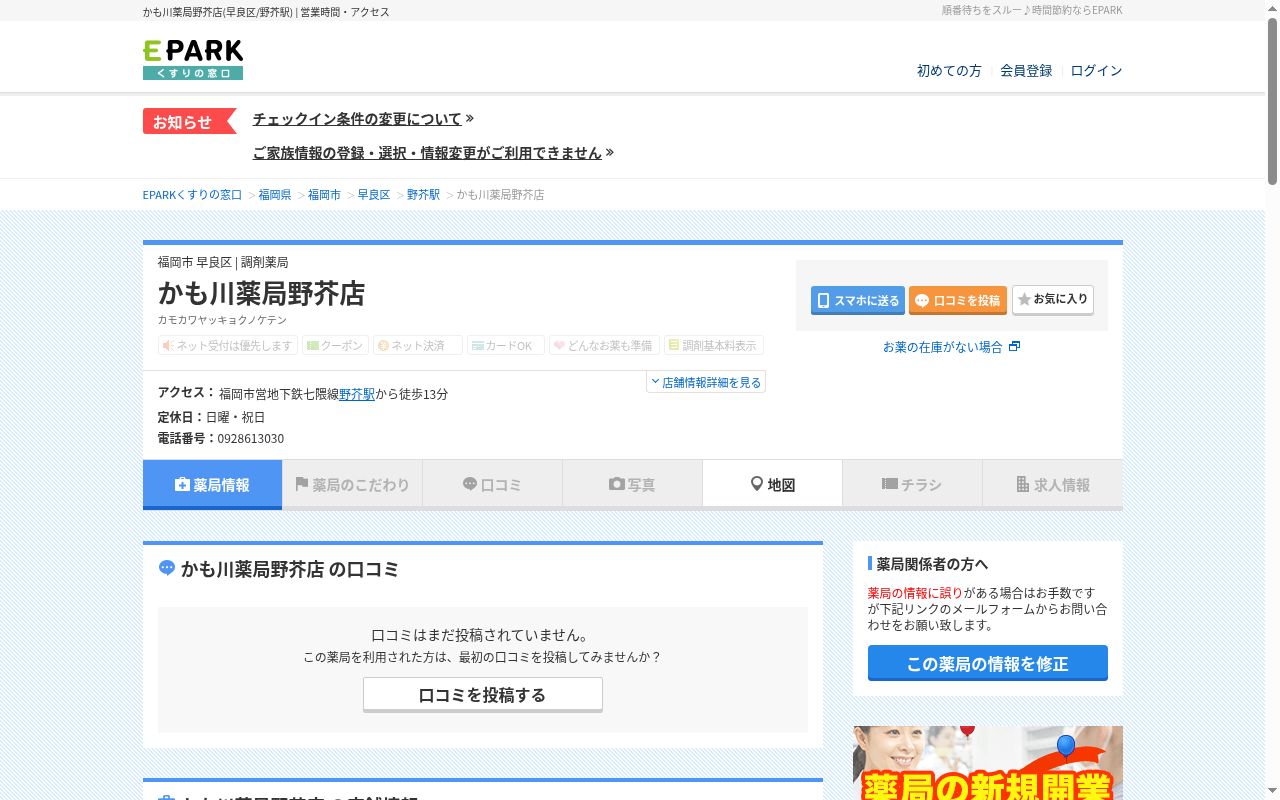The image size is (1280, 800).
Task: Click the かも川薬局野芥店 store heading
Action: 261,293
